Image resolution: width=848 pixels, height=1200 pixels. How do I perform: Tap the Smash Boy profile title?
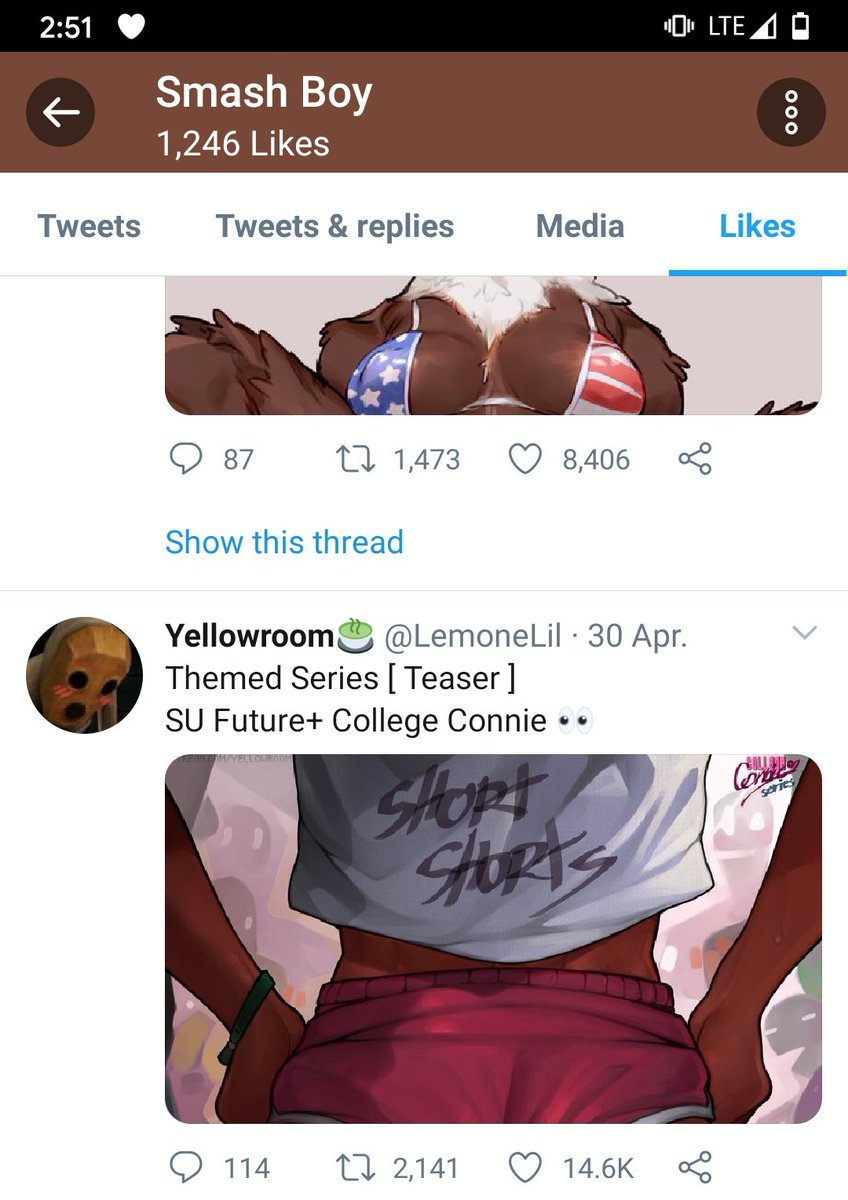[x=264, y=93]
